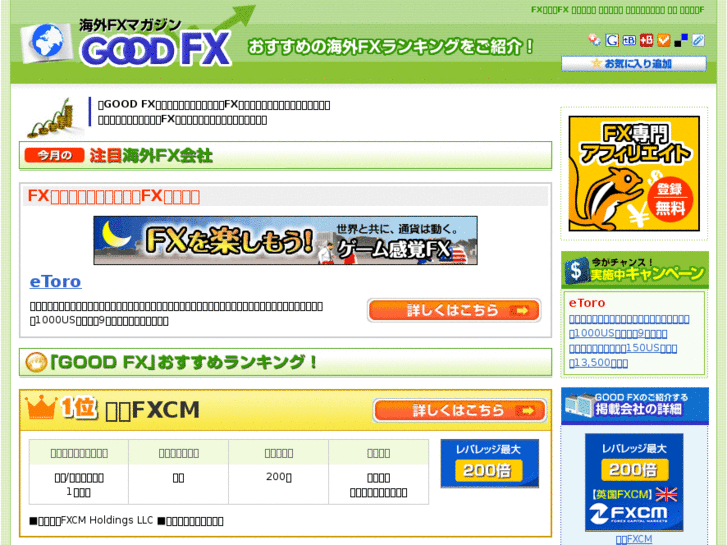Screen dimensions: 727x545
Task: Click the 今月の red badge
Action: (x=54, y=155)
